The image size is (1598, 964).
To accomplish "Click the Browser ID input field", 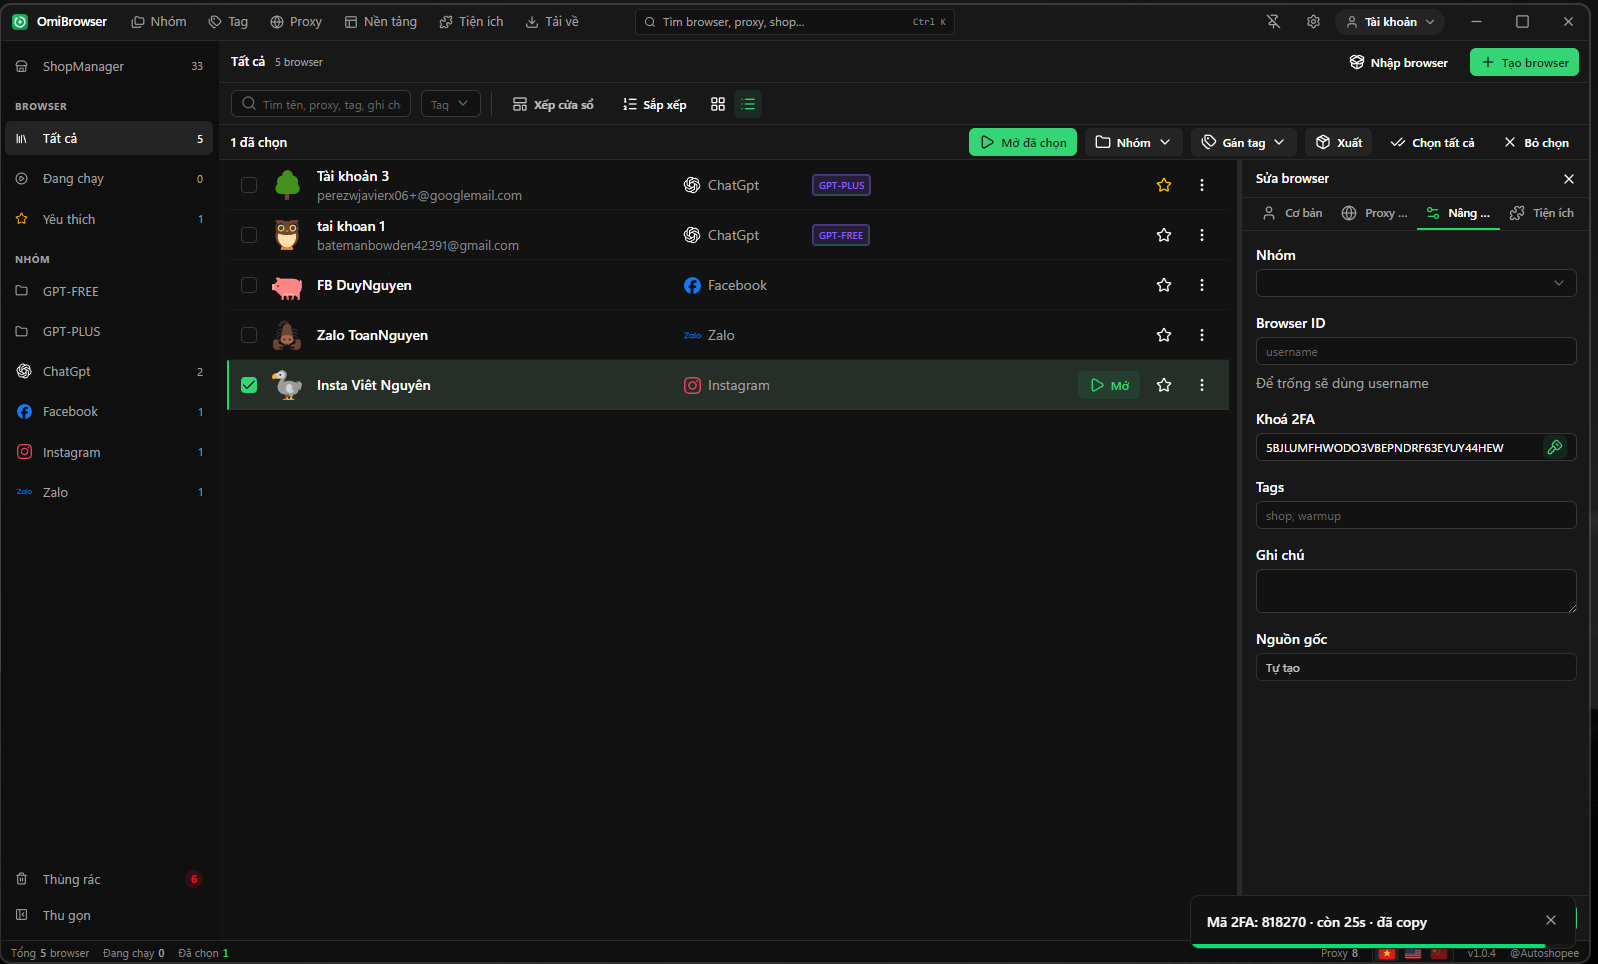I will [1416, 351].
